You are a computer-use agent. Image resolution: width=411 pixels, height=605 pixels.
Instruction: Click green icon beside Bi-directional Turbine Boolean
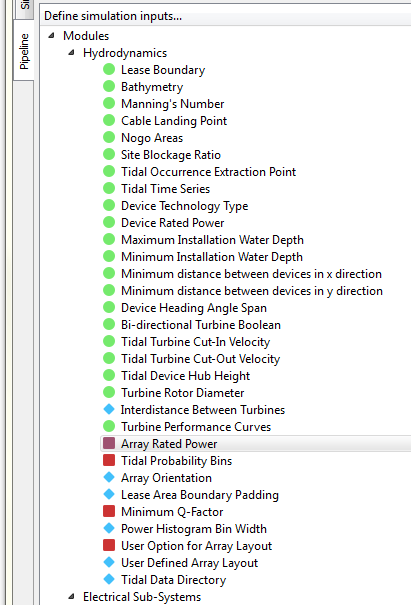click(x=109, y=324)
